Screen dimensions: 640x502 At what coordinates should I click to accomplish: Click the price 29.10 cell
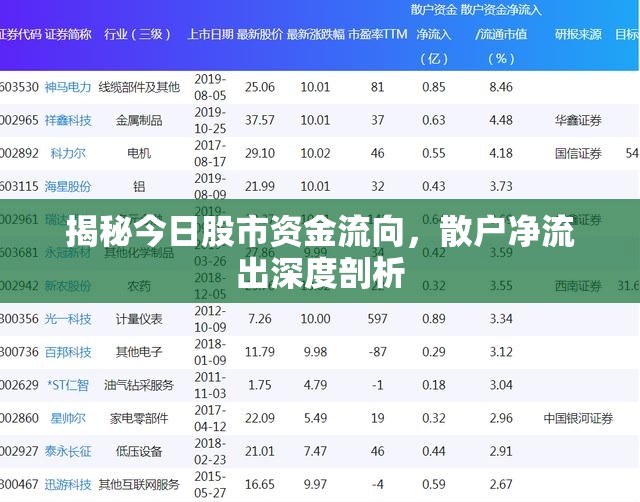pyautogui.click(x=260, y=153)
